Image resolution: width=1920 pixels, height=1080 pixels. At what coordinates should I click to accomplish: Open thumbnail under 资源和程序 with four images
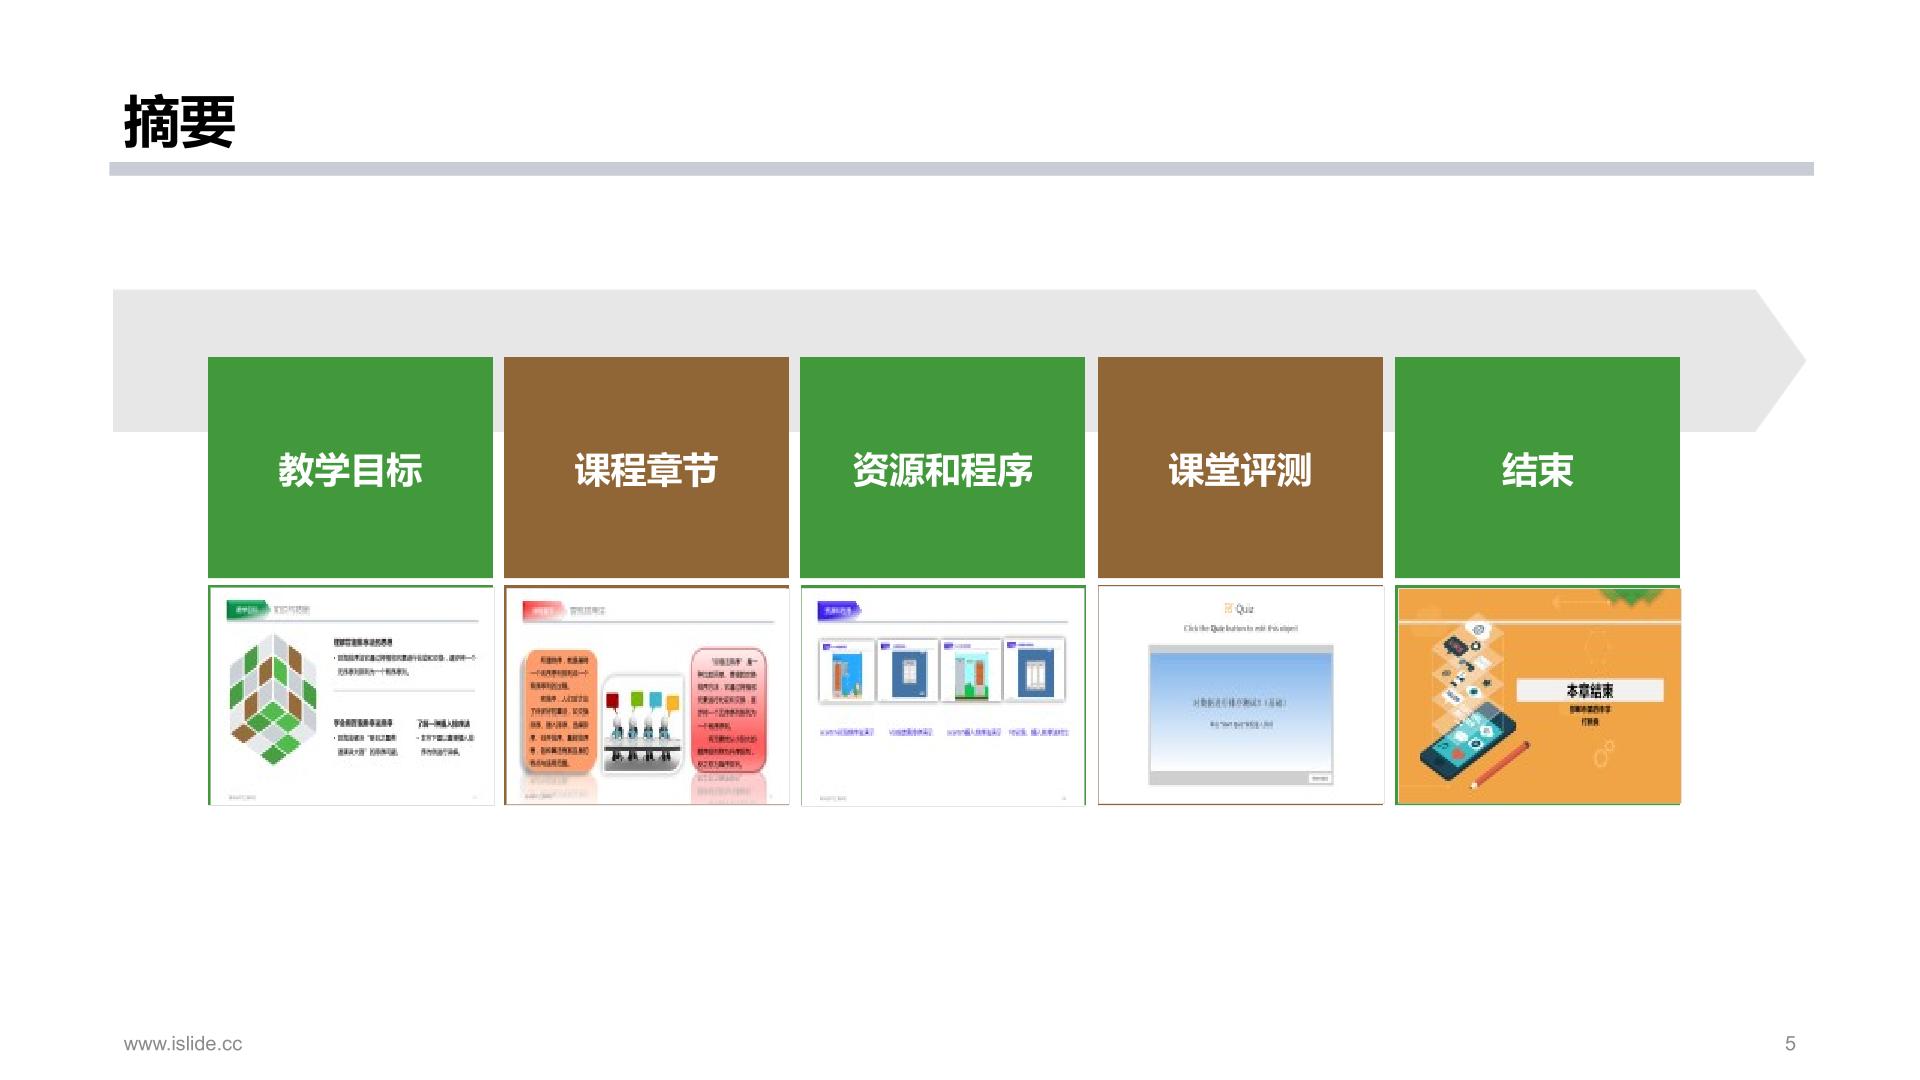943,695
